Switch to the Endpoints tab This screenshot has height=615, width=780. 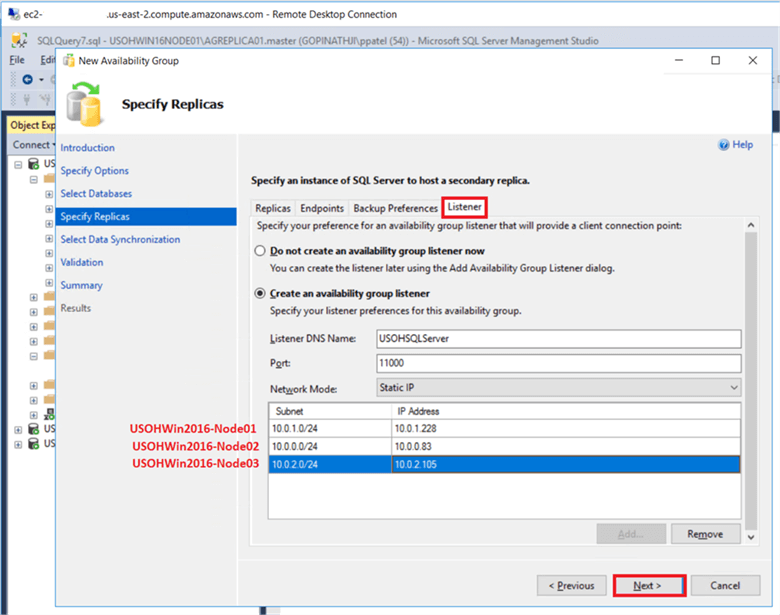click(322, 208)
